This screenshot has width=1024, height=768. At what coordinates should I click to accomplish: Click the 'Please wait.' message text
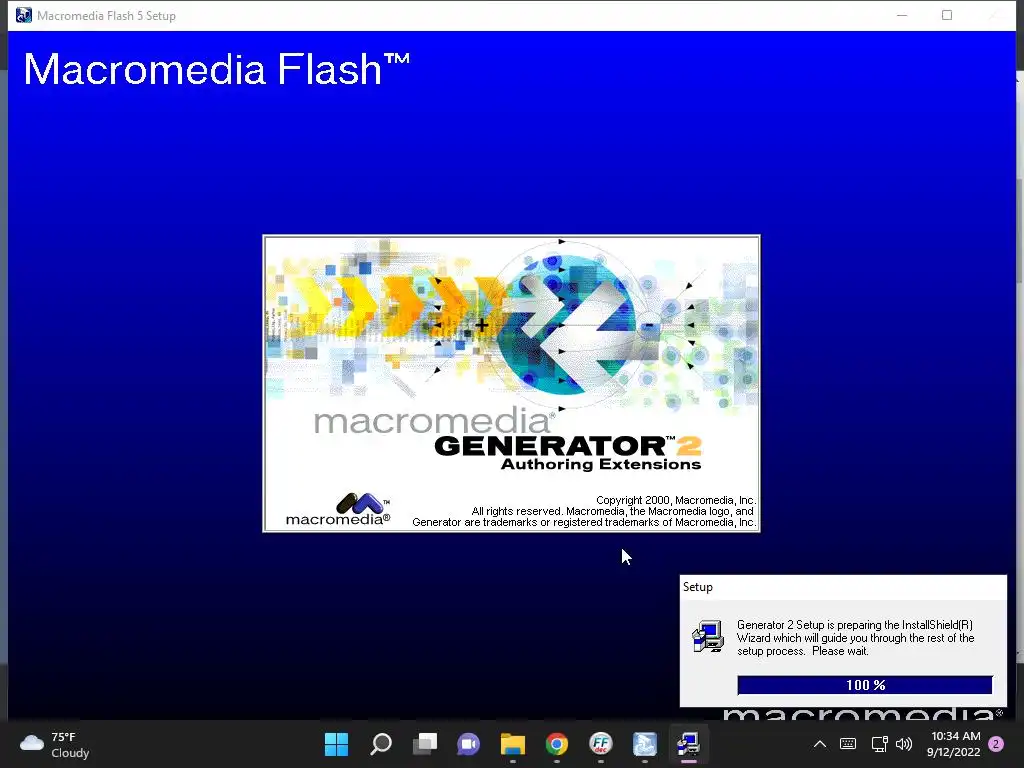pyautogui.click(x=840, y=651)
